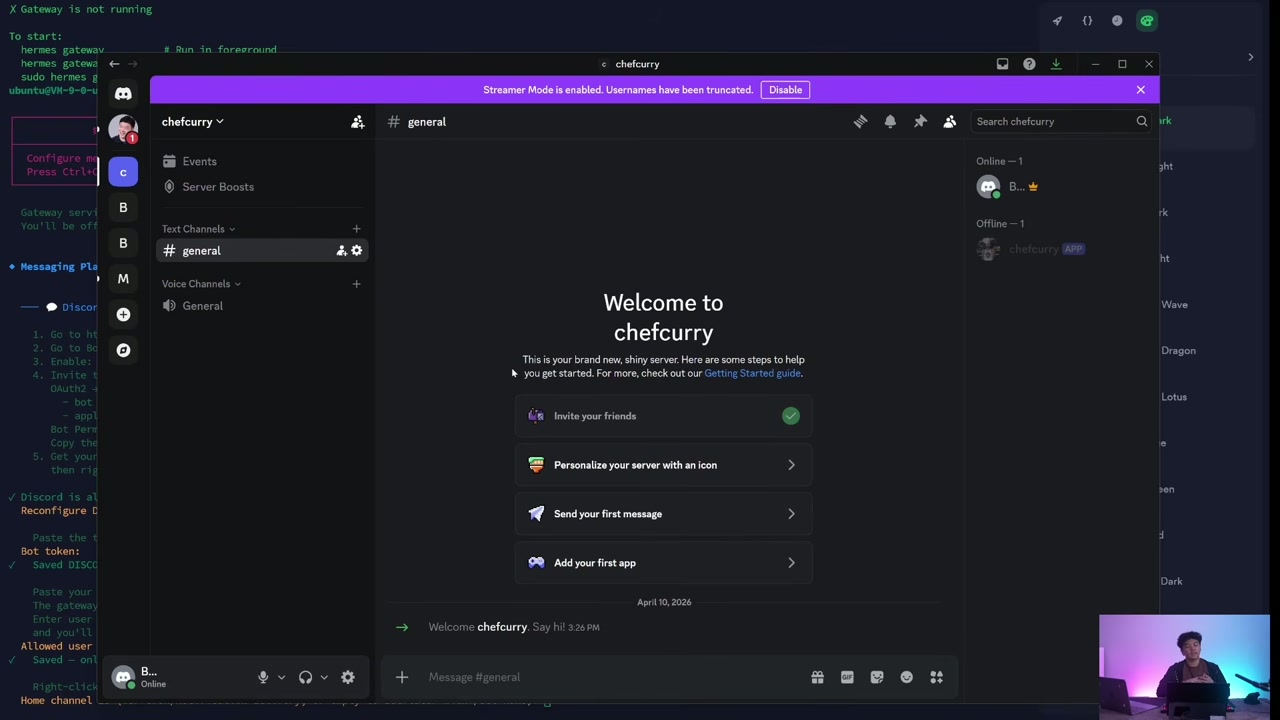The image size is (1280, 720).
Task: Open the Discord inbox icon in title bar
Action: [1002, 64]
